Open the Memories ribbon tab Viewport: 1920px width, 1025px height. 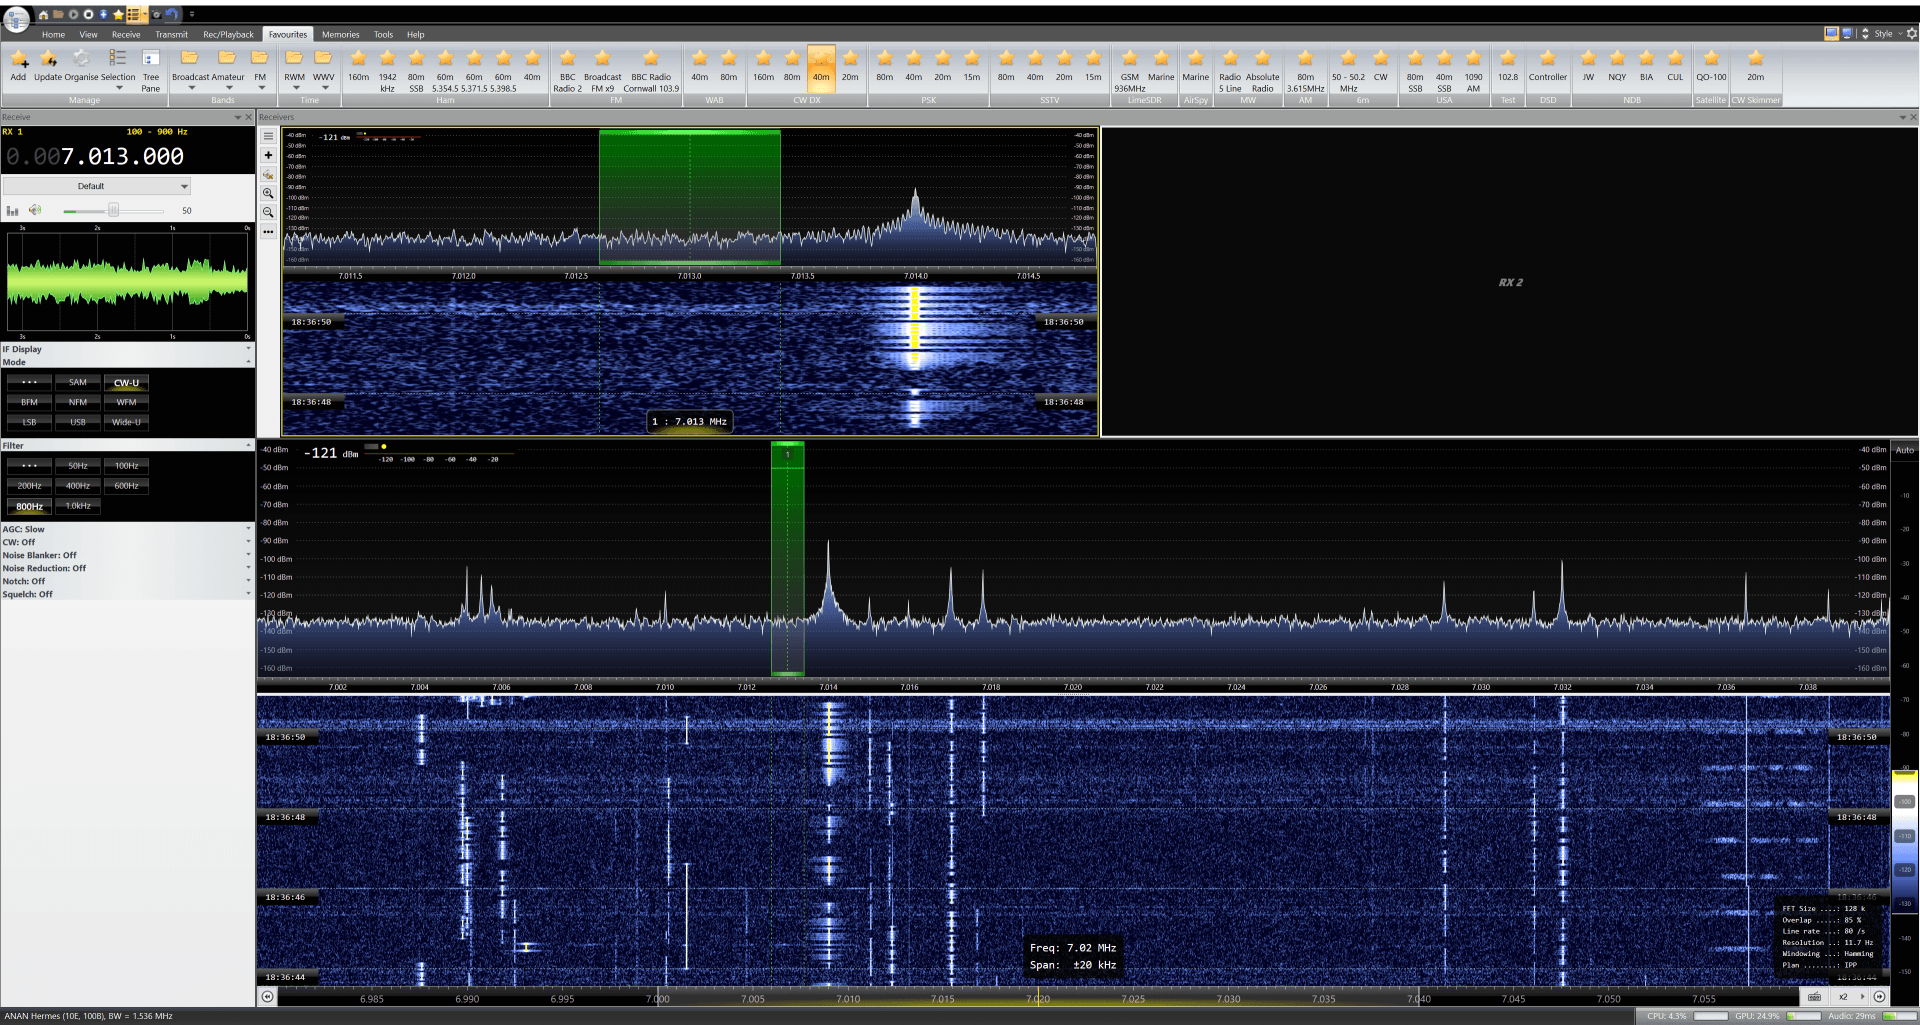340,34
